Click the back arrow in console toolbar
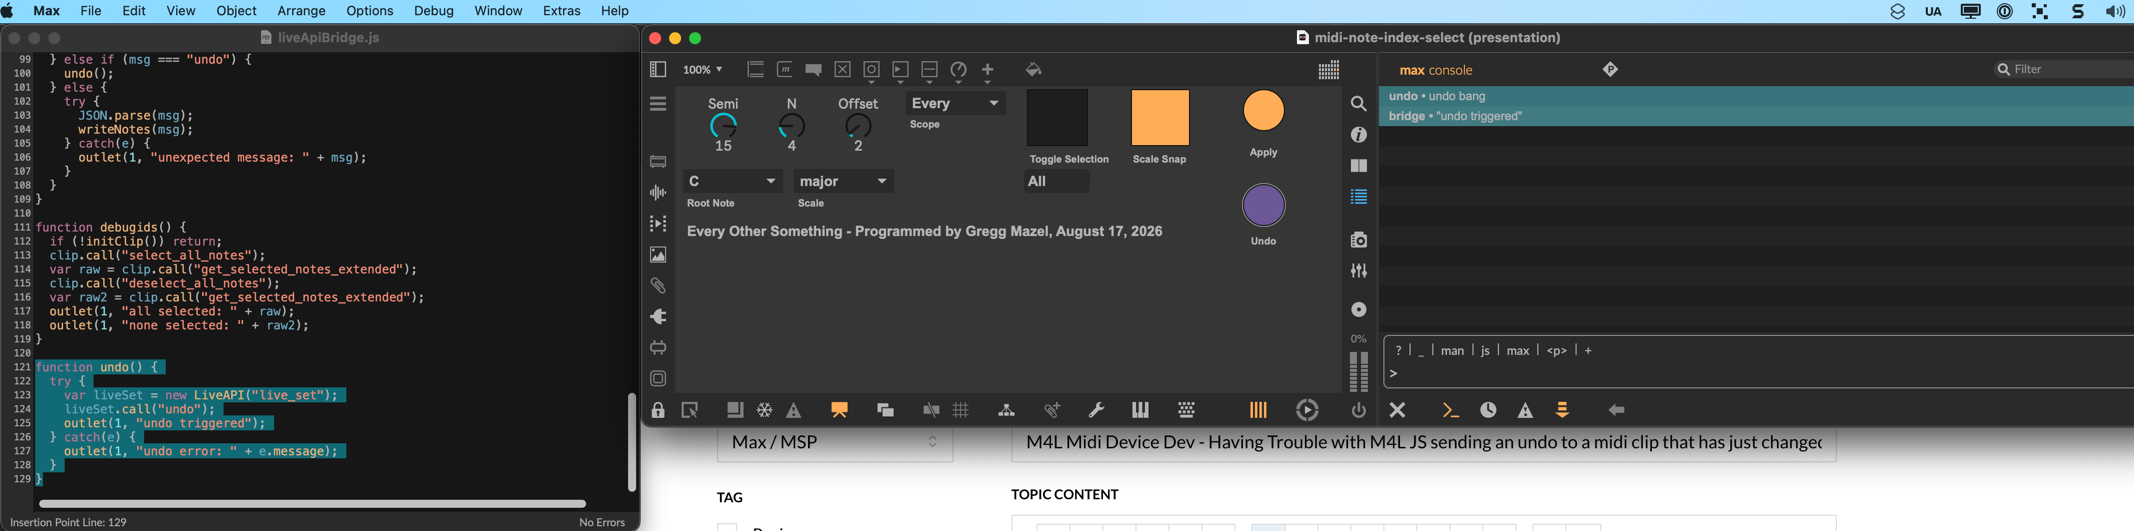Screen dimensions: 2134x531 click(1616, 410)
